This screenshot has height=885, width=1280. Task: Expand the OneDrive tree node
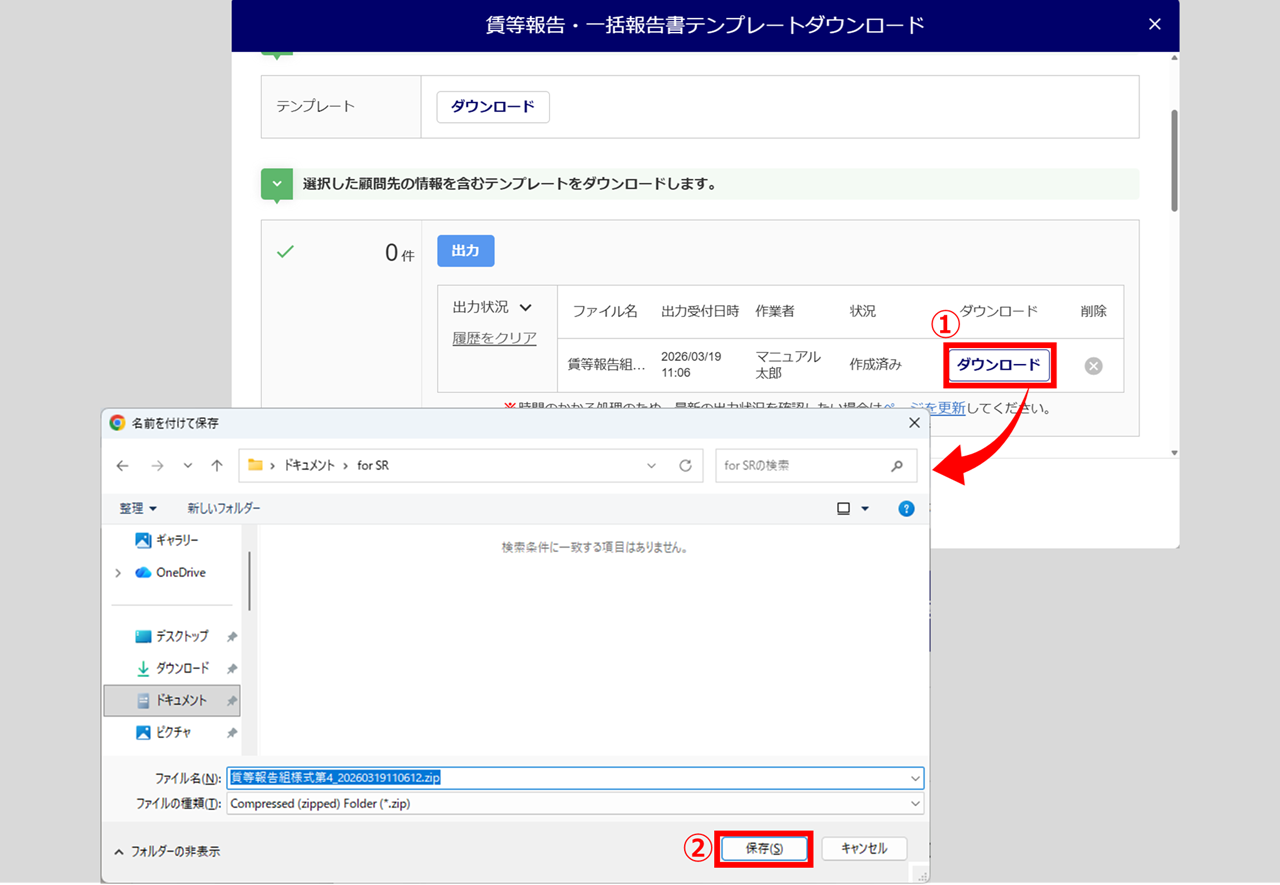point(118,573)
